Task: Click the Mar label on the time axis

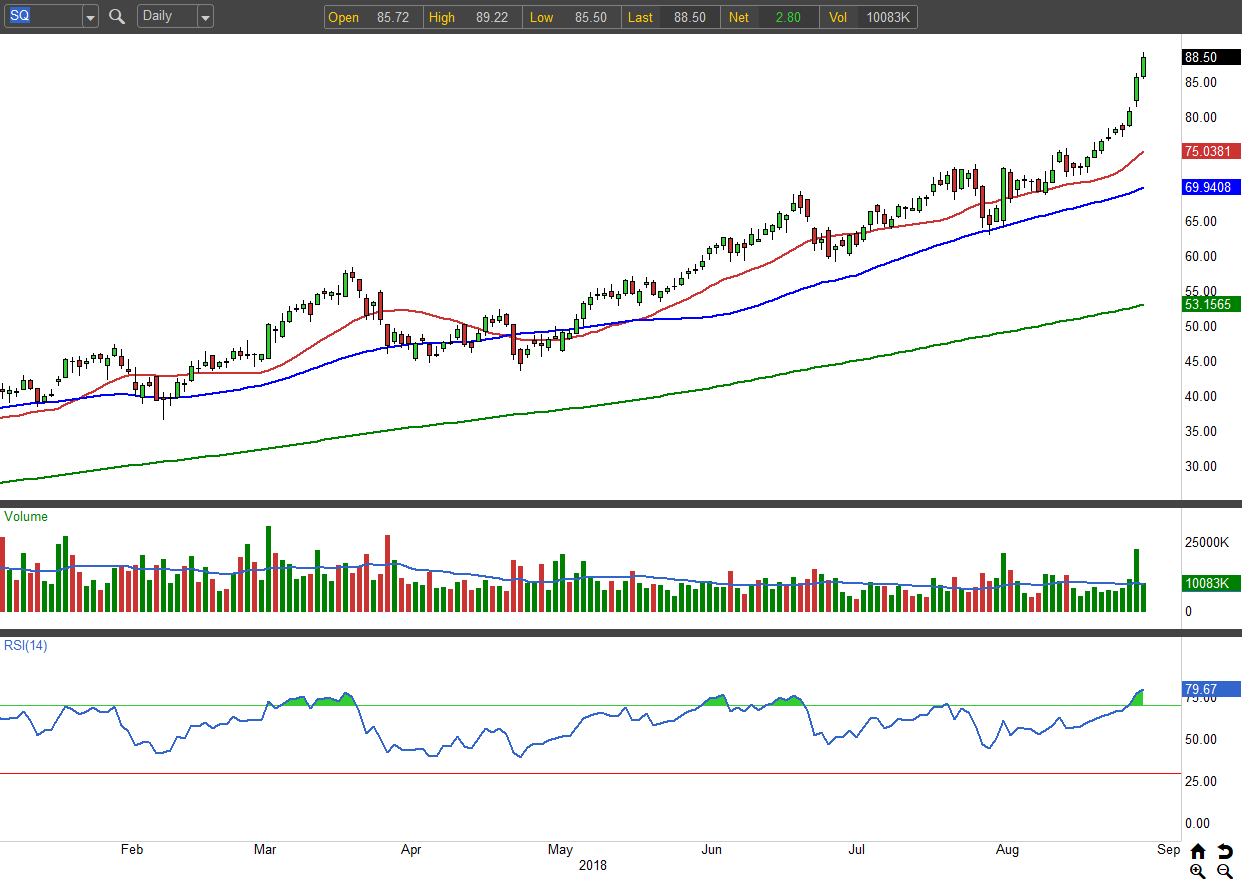Action: (x=265, y=850)
